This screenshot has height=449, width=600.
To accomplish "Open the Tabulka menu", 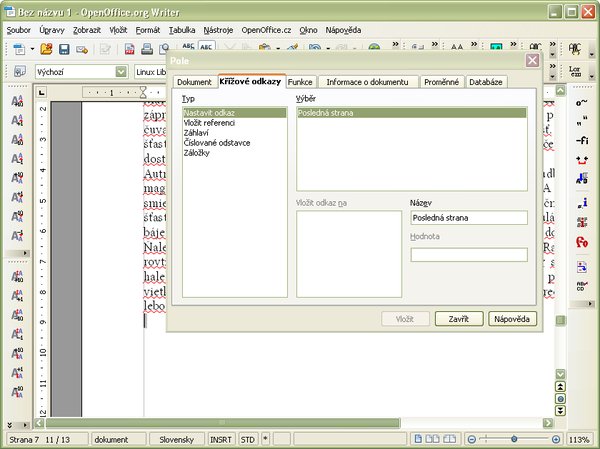I will 182,30.
